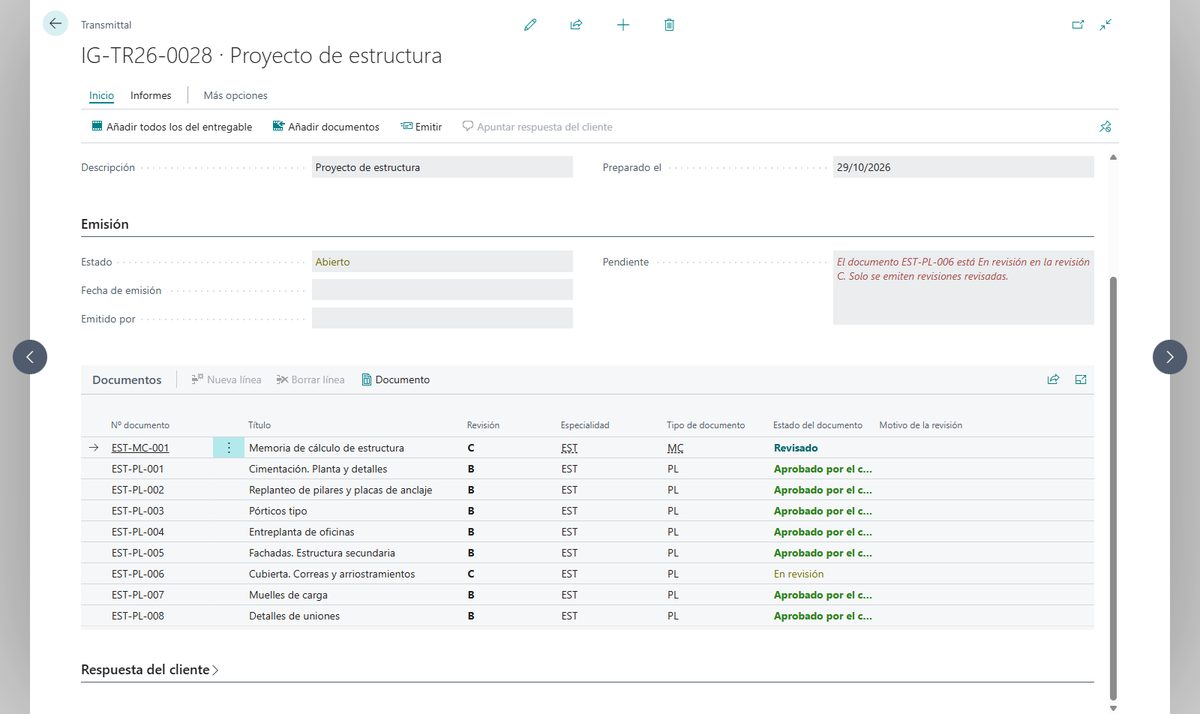Screen dimensions: 1200x714
Task: Click 'Cimentación. Planta y detalles' cell
Action: [318, 469]
